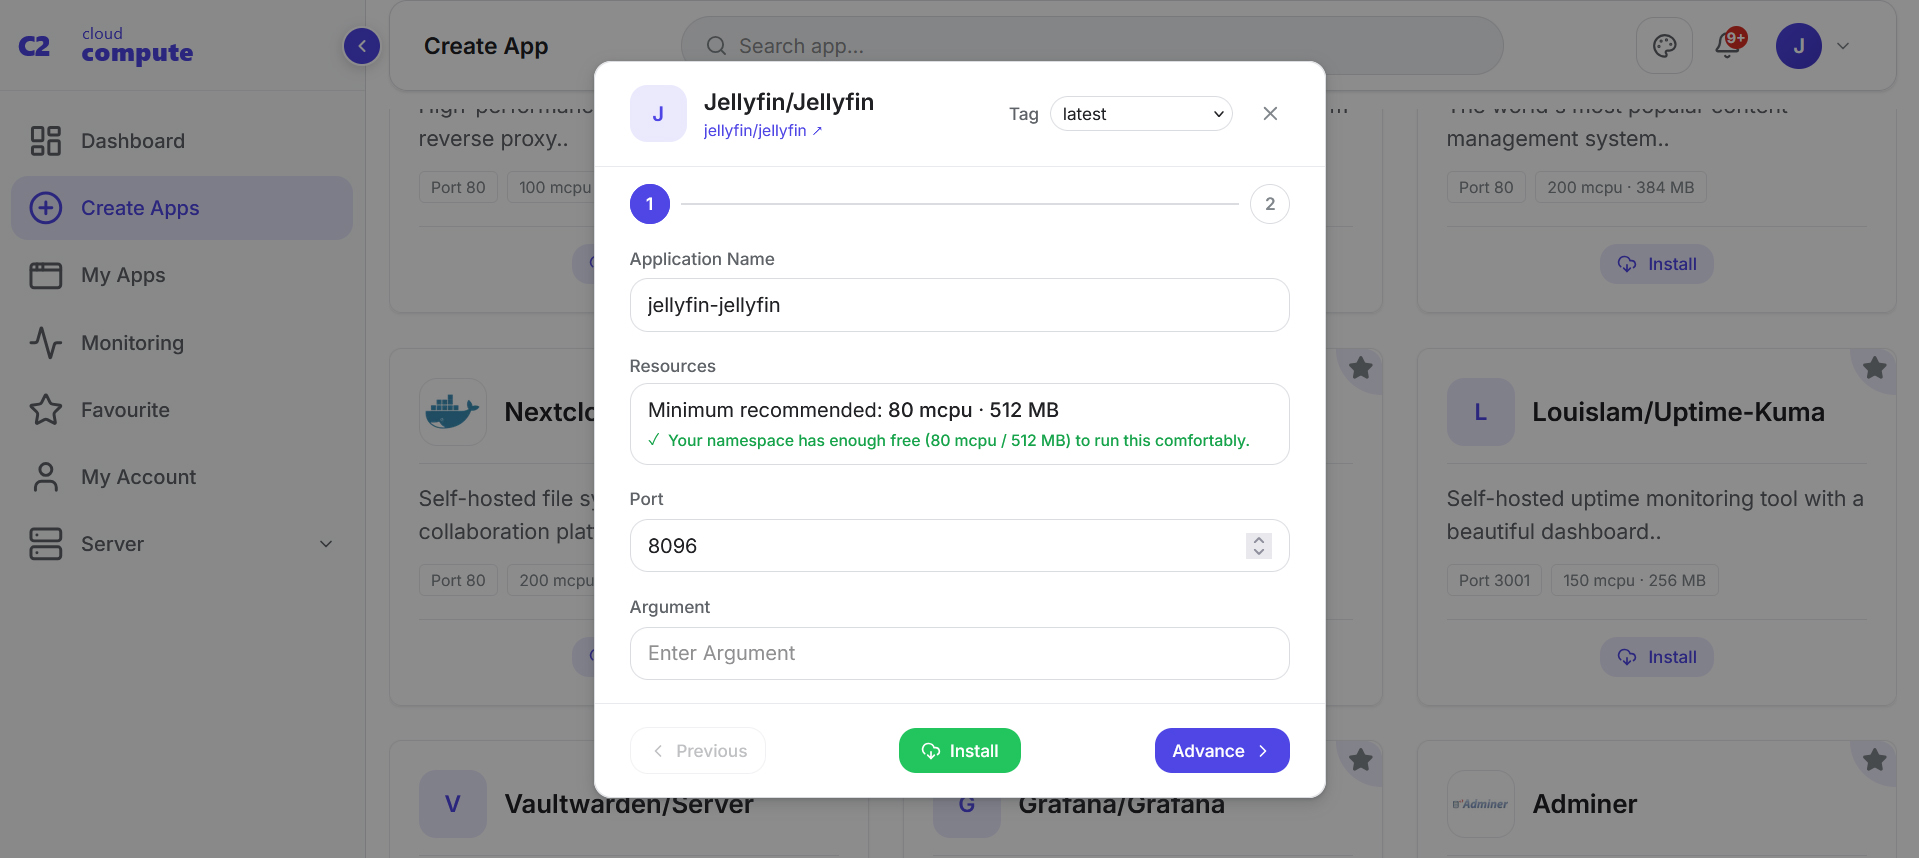Open the theme palette icon

(x=1664, y=45)
